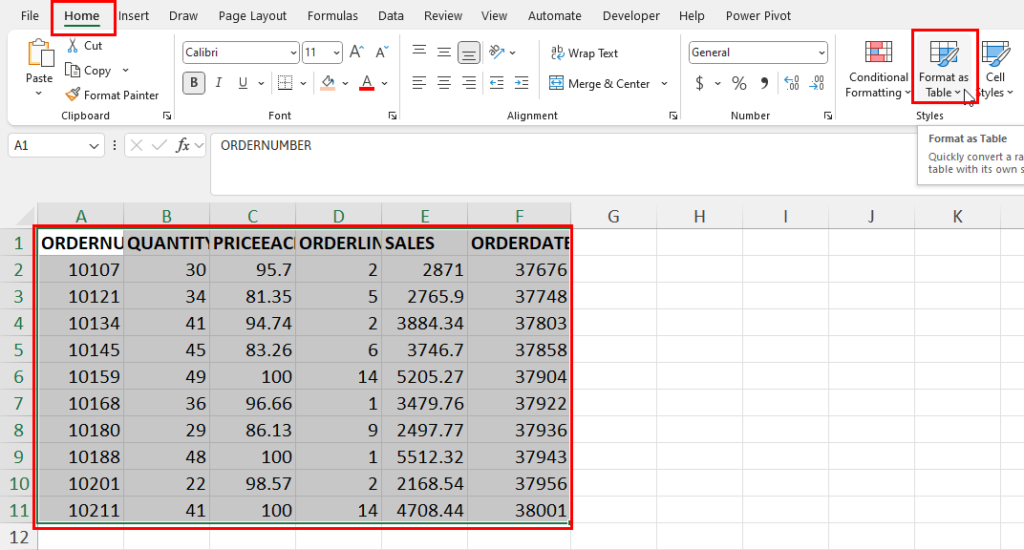1024x550 pixels.
Task: Apply comma style number format
Action: click(764, 83)
